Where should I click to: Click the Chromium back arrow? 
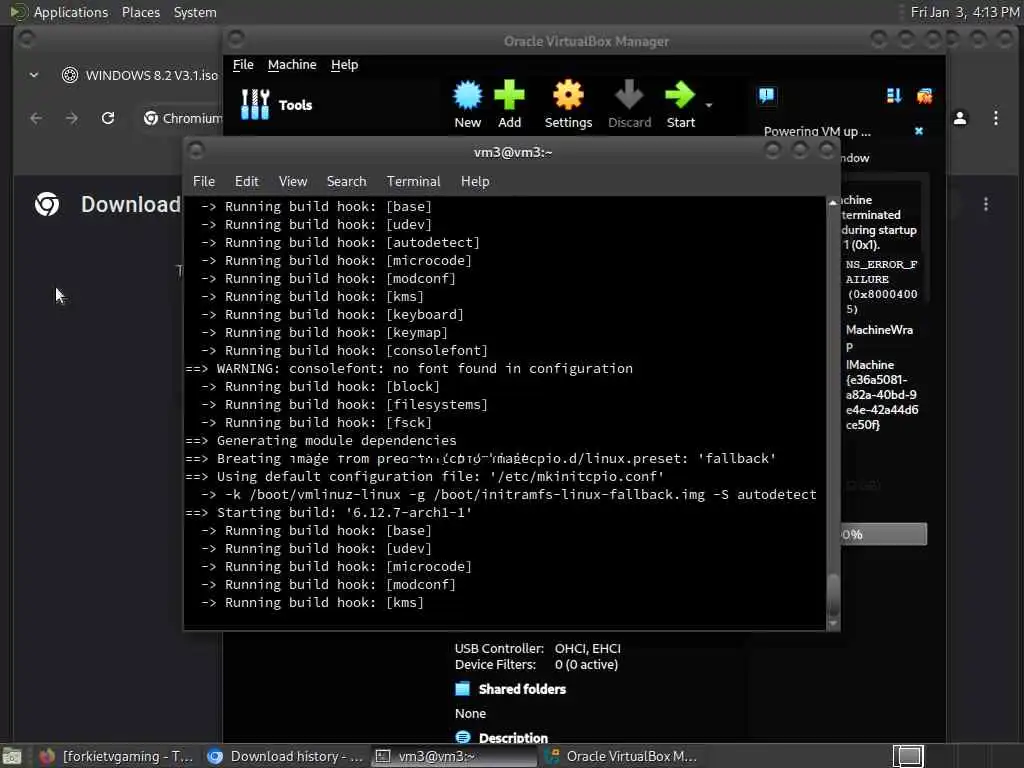pyautogui.click(x=36, y=118)
